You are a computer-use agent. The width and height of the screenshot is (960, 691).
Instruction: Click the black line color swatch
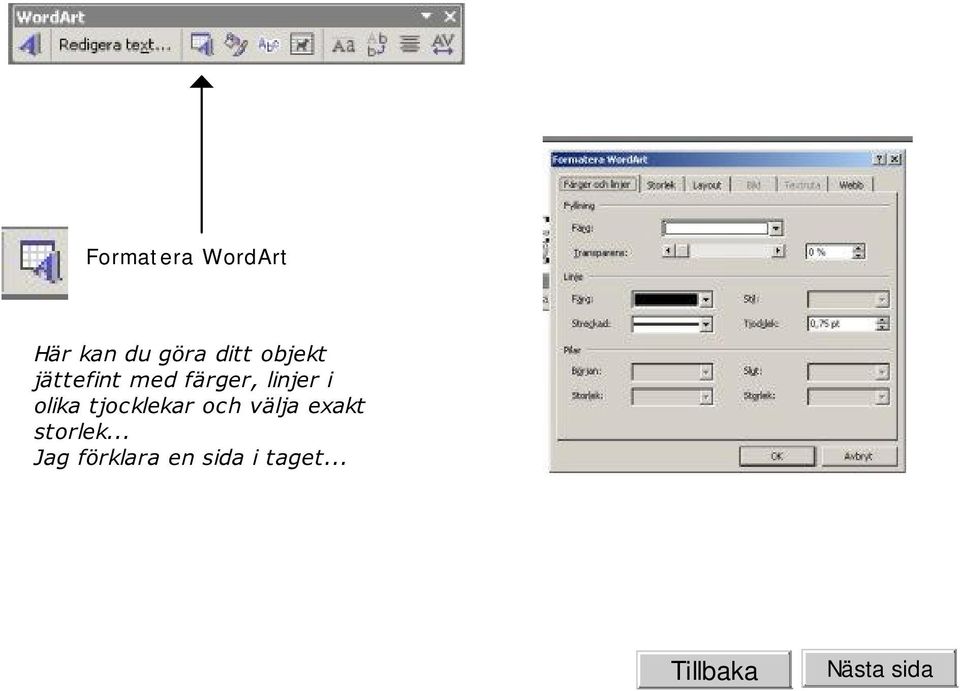click(666, 299)
